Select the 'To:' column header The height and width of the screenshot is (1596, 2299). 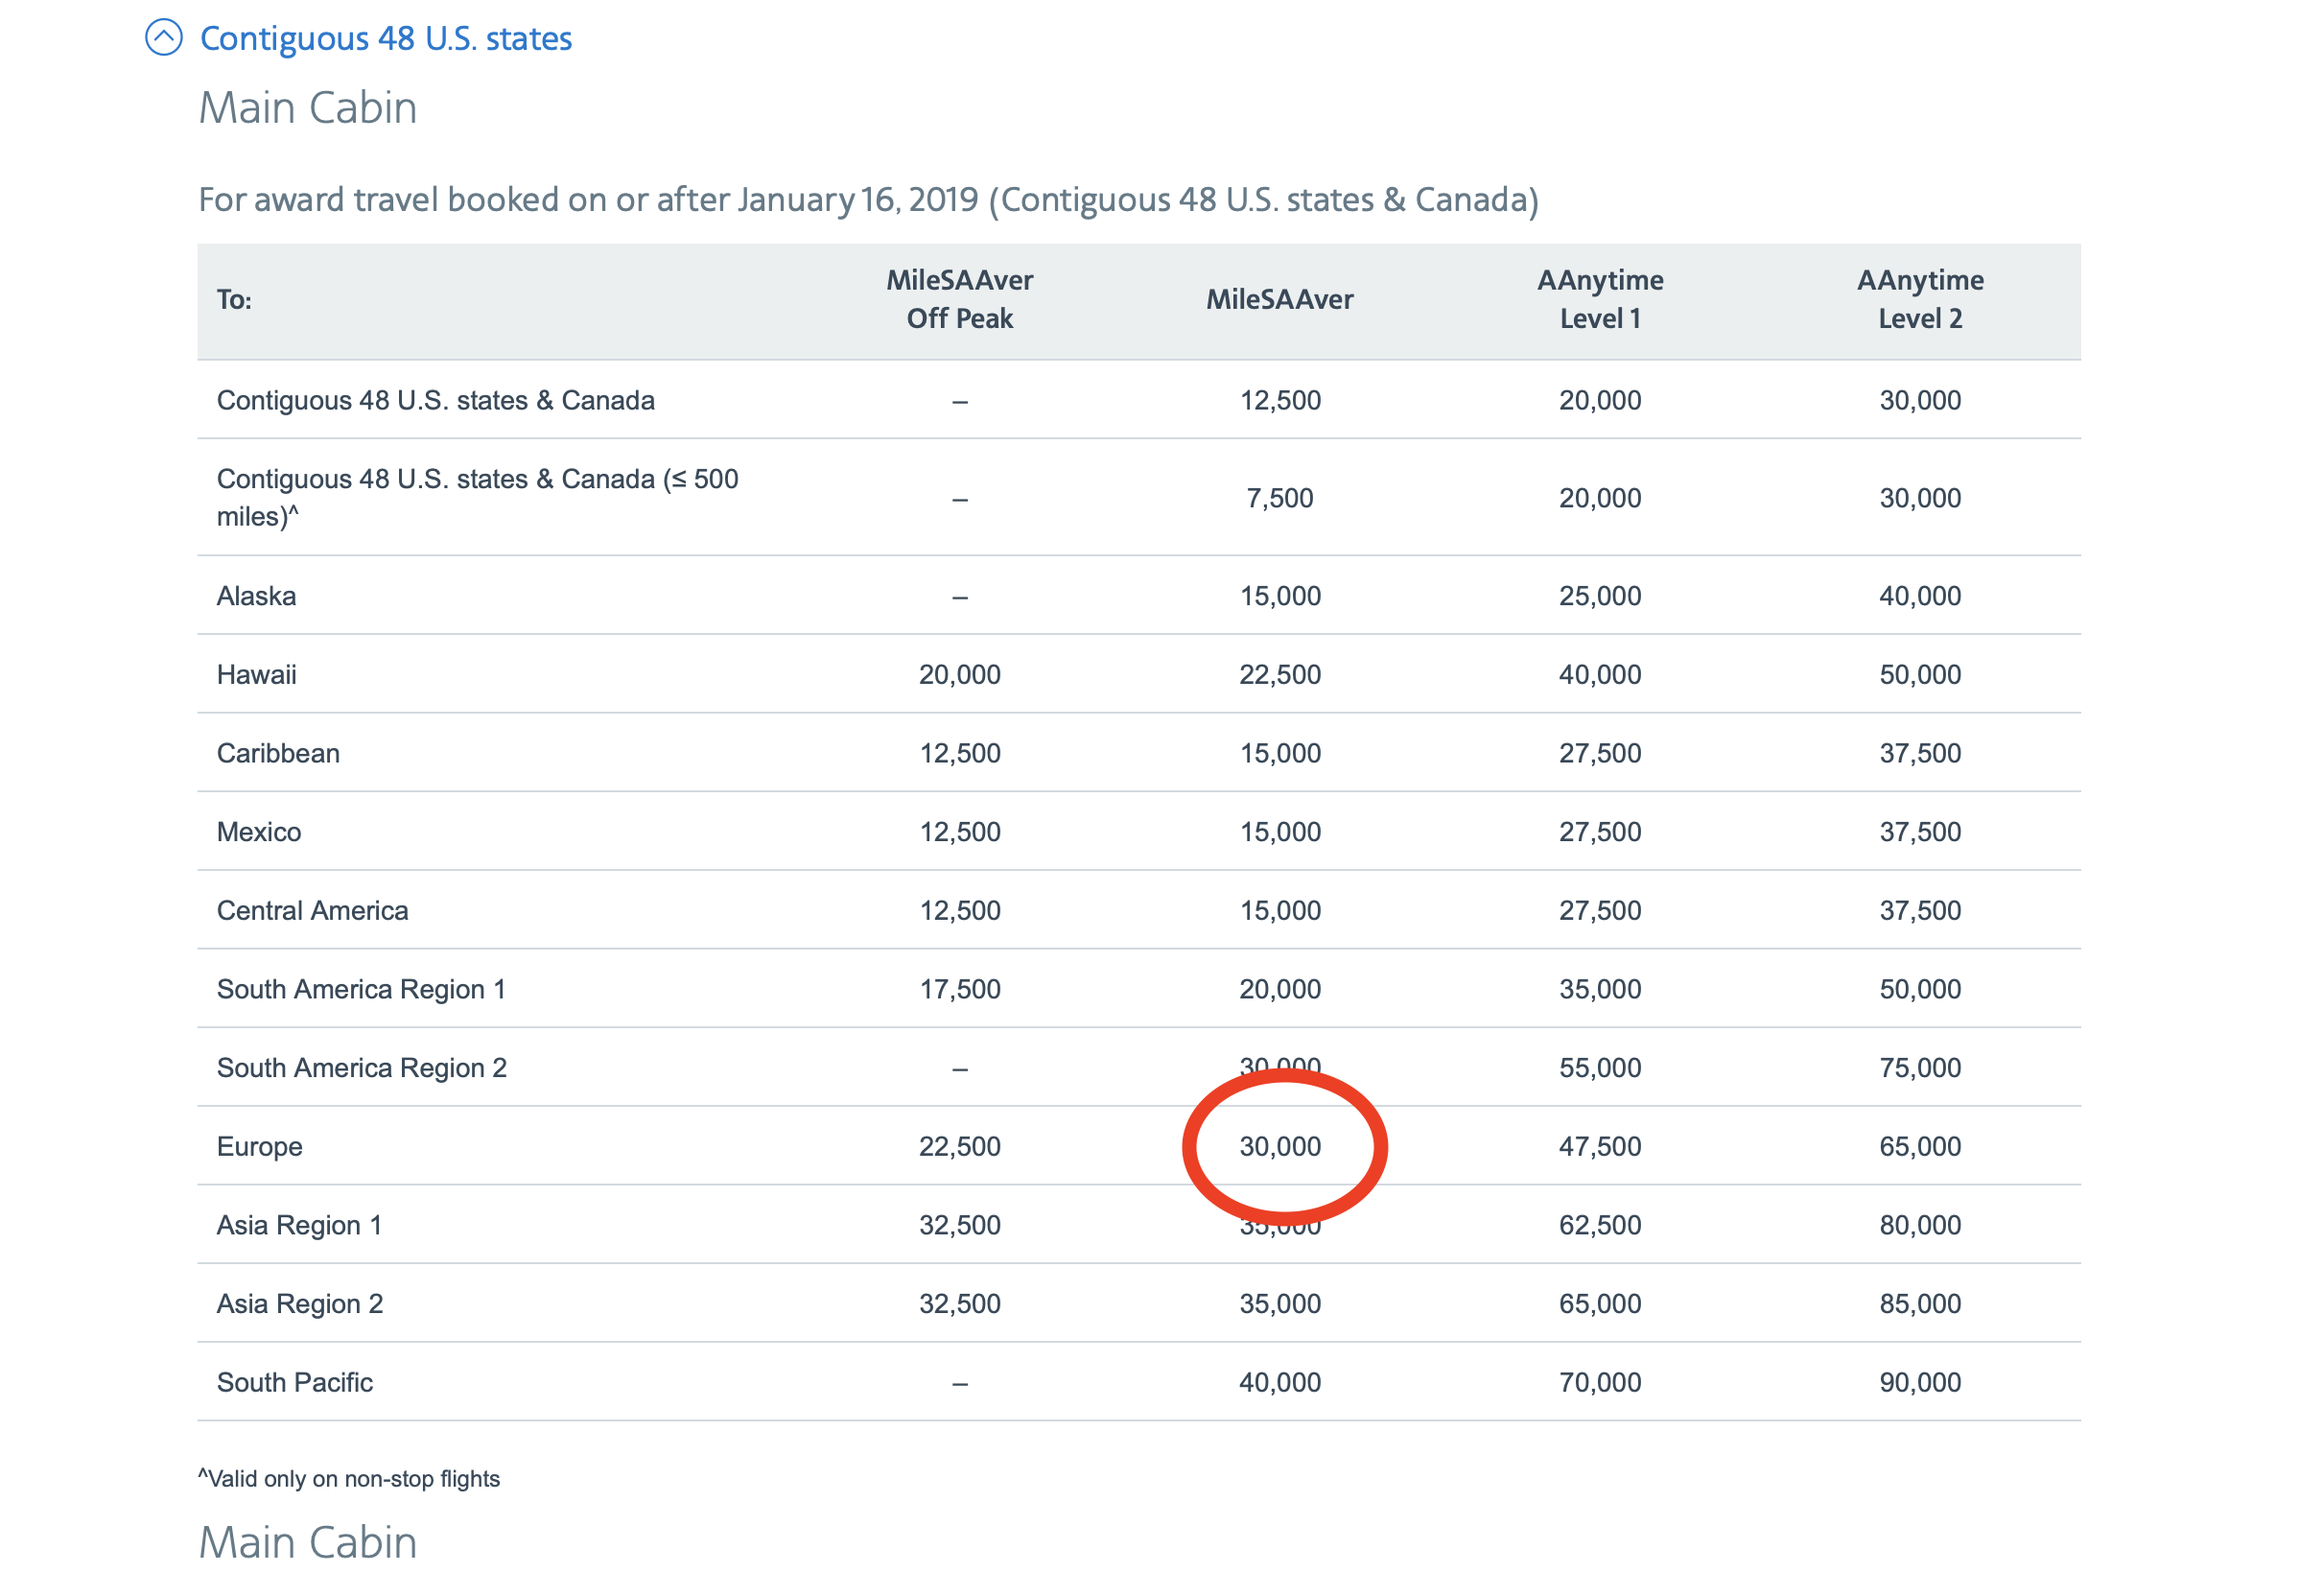click(x=234, y=299)
